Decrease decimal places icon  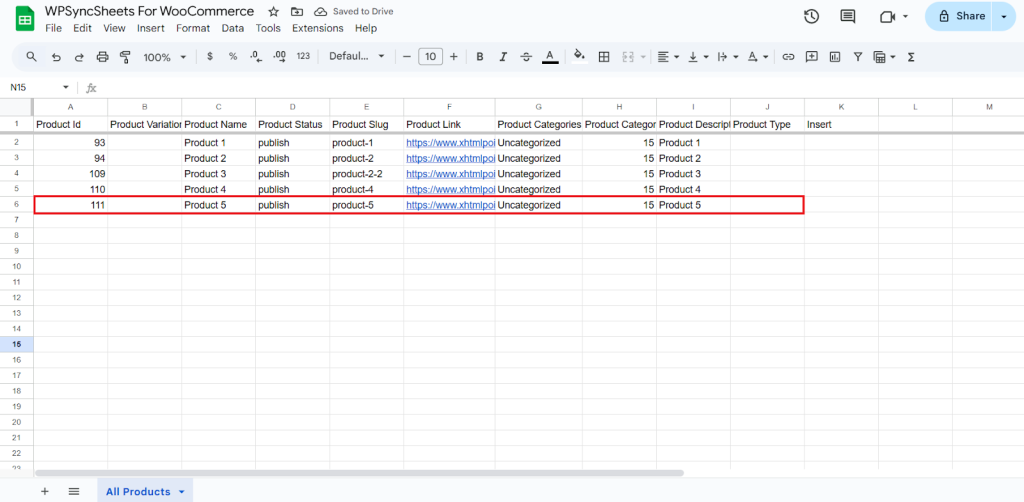coord(256,57)
